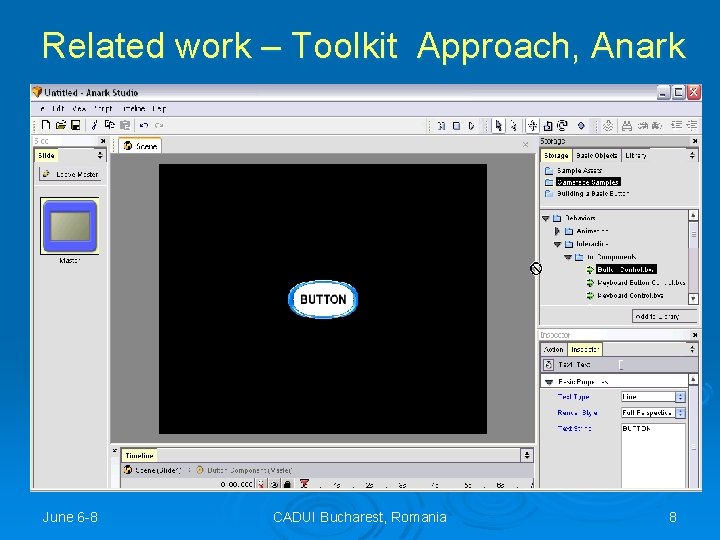
Task: Switch to the Storage tab
Action: [x=556, y=156]
